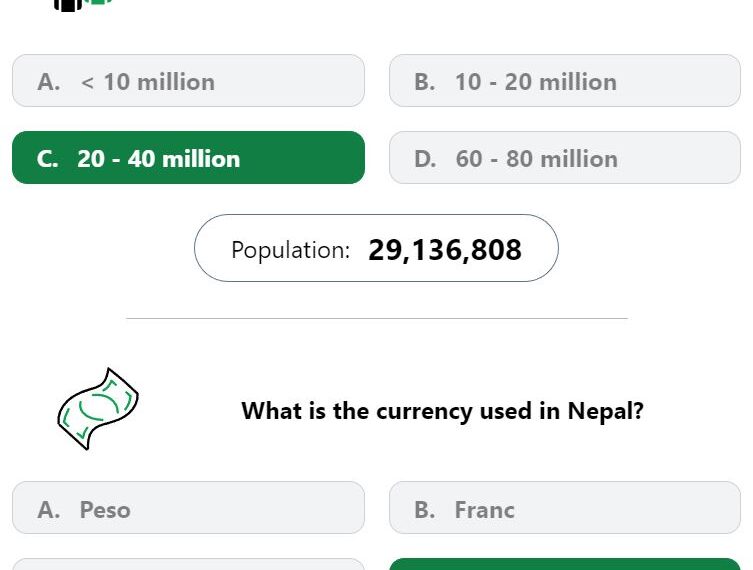The width and height of the screenshot is (753, 570).
Task: Click the green highlighted currency option at bottom
Action: 565,564
